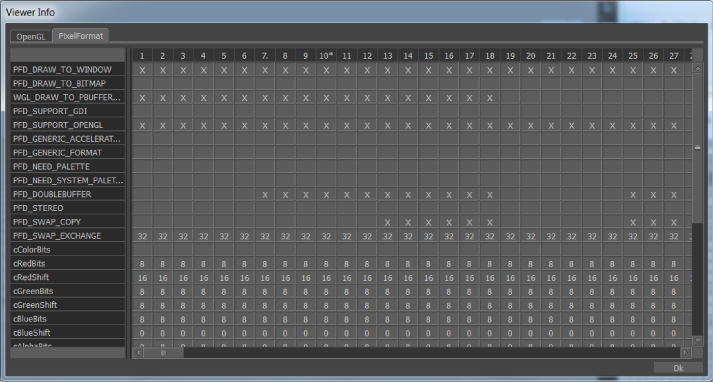Viewport: 713px width, 382px height.
Task: Click the 0 in cBlueShift row, column 23
Action: (592, 333)
